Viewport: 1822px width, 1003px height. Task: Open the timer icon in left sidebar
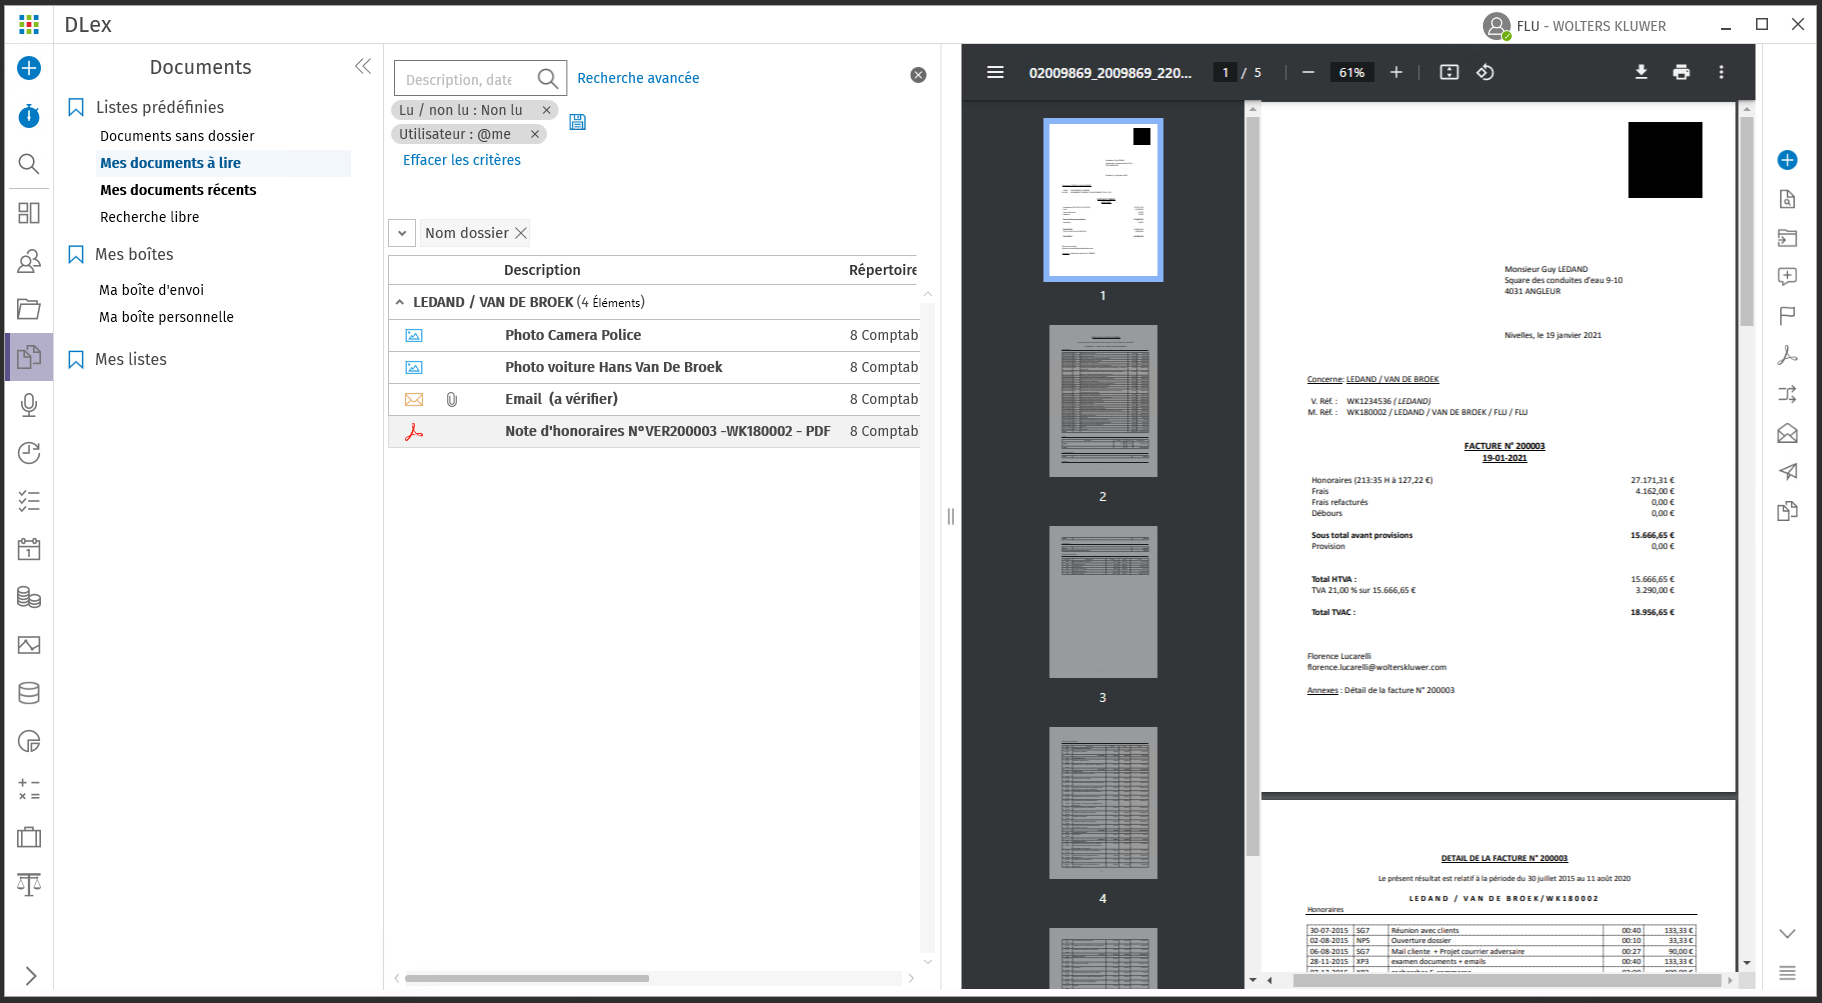point(29,116)
